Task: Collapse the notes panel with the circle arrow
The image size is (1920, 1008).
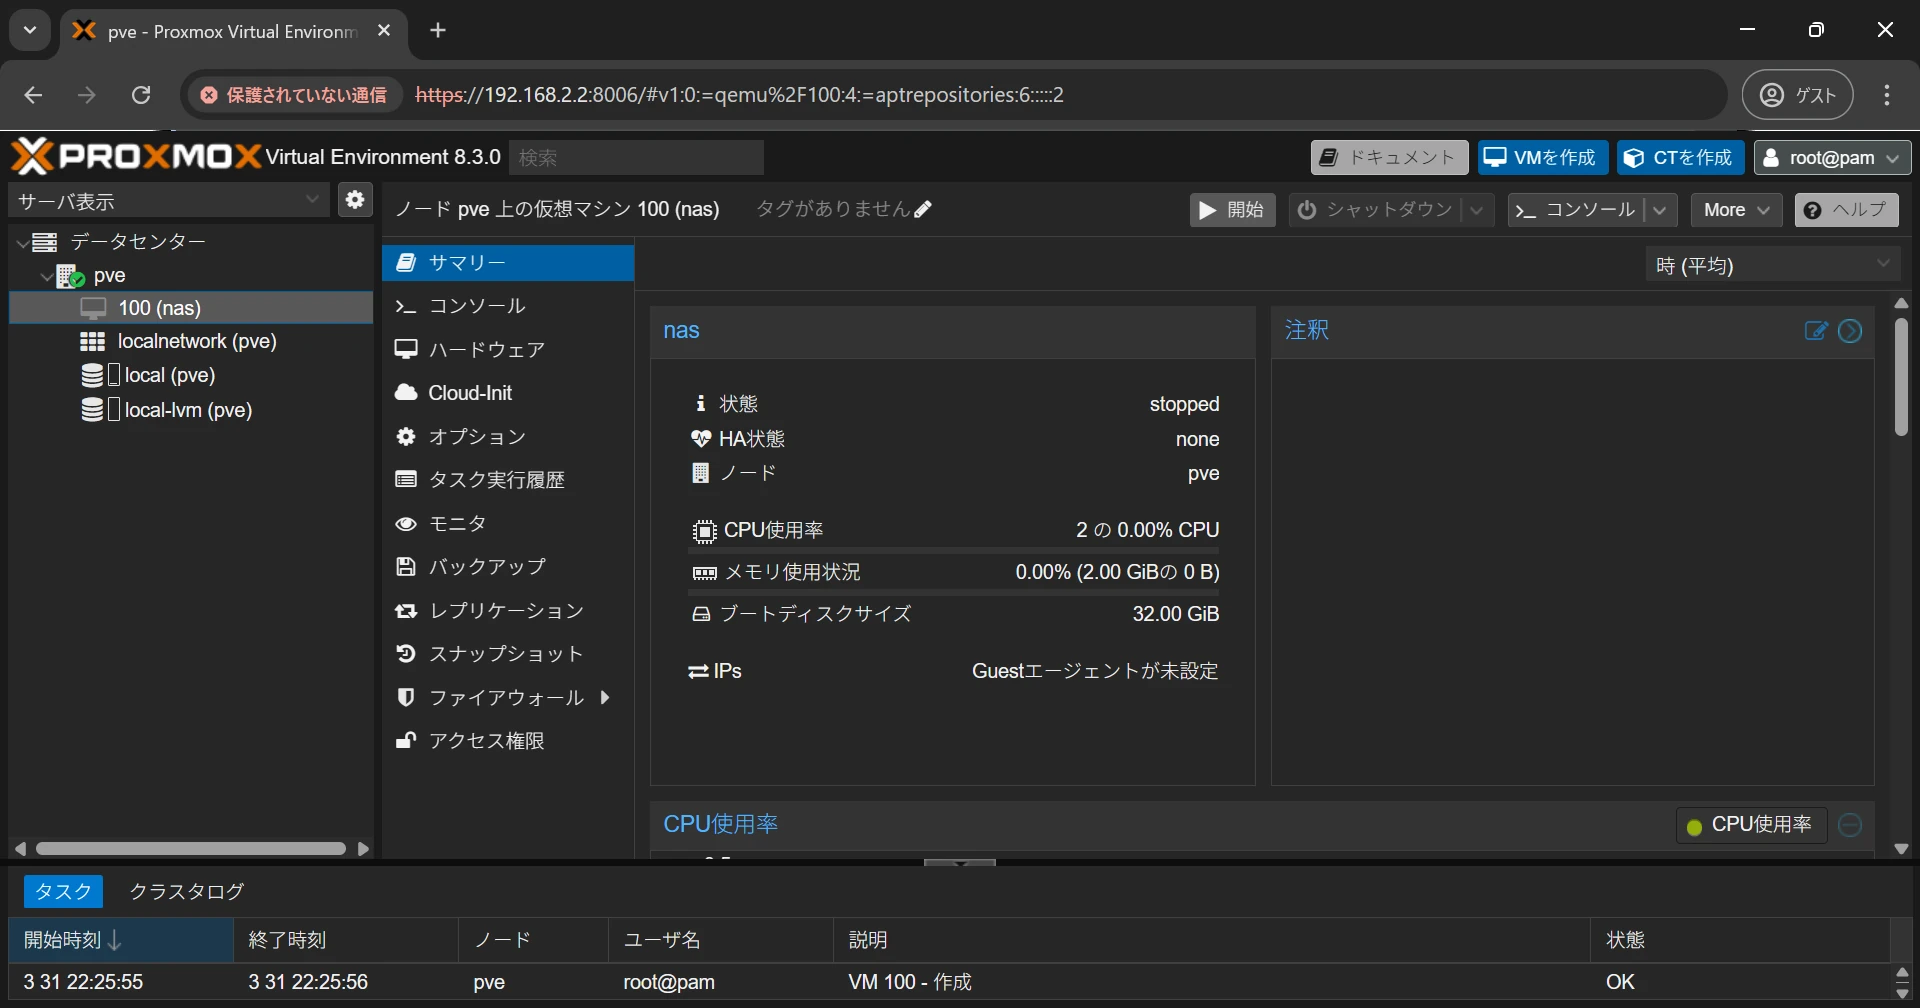Action: click(x=1851, y=331)
